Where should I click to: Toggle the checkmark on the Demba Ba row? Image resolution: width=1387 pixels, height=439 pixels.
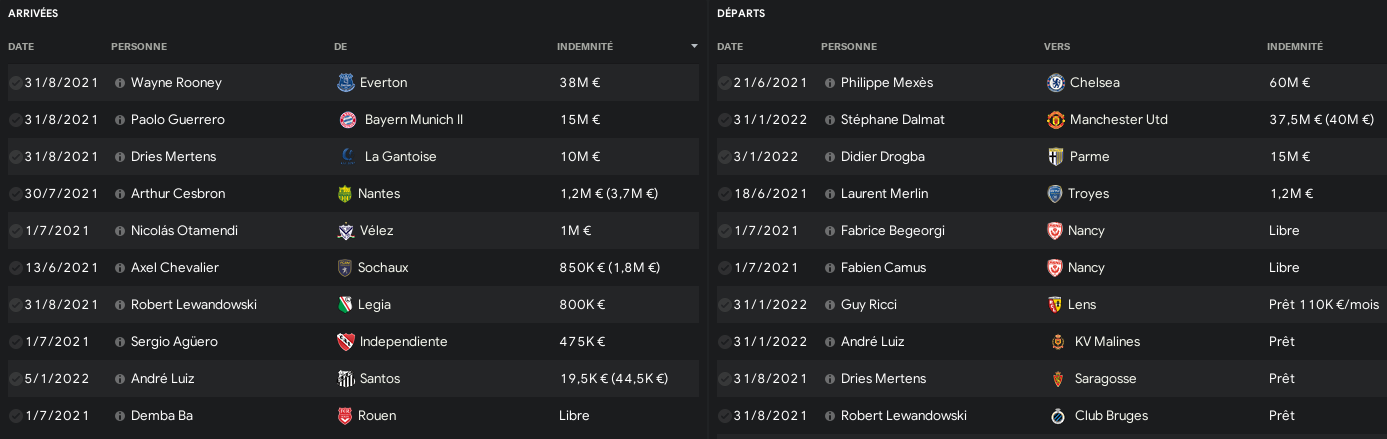click(15, 416)
